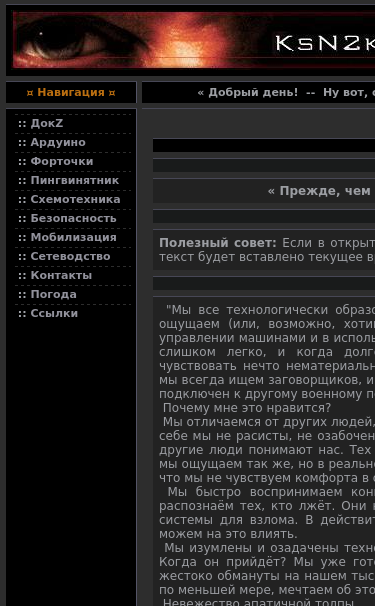Viewport: 375px width, 606px height.
Task: Select the Схемотехника menu item
Action: (75, 199)
